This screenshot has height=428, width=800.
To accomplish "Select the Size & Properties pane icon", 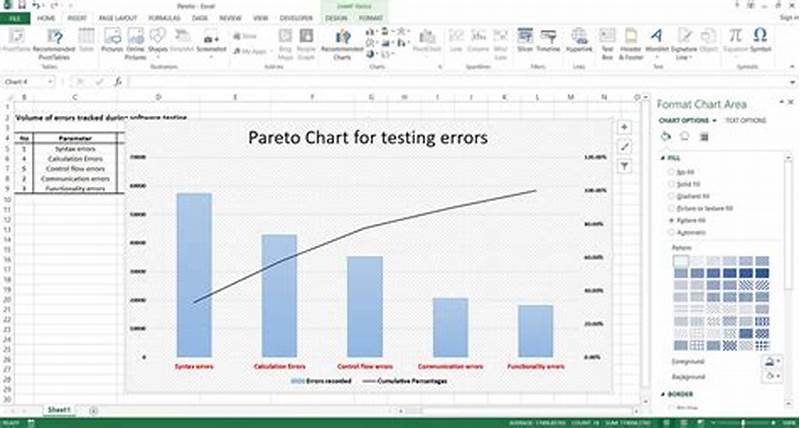I will click(x=704, y=137).
